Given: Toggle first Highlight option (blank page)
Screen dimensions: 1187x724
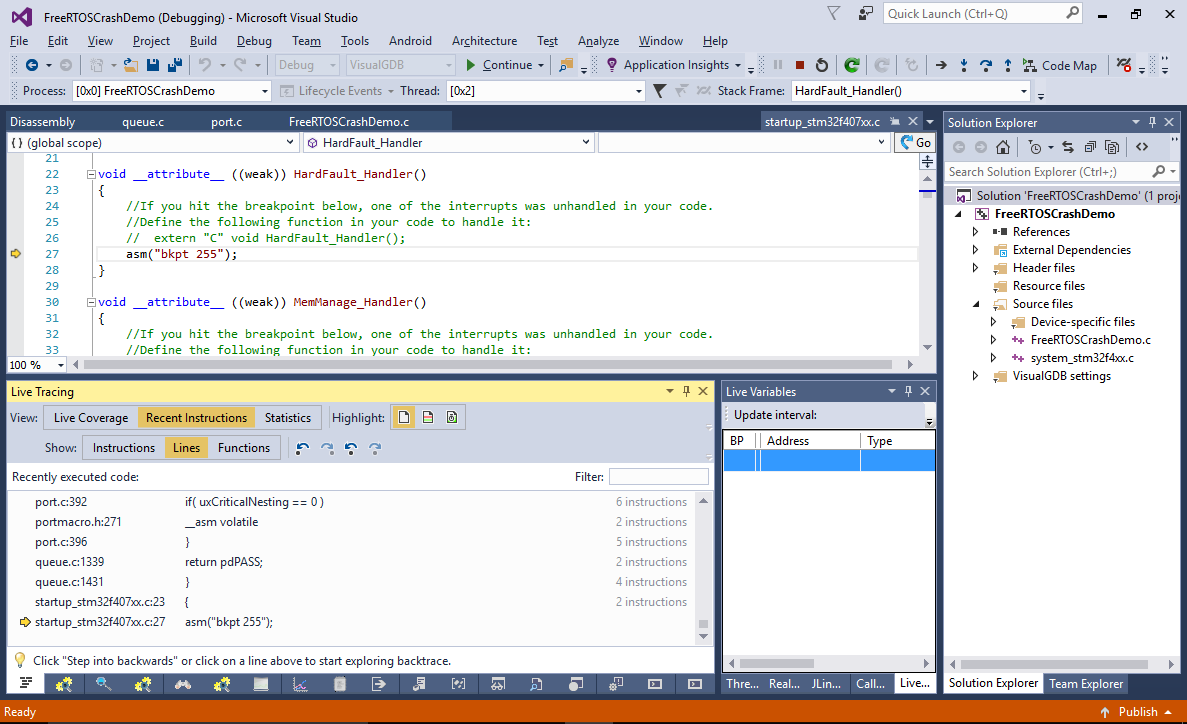Looking at the screenshot, I should pyautogui.click(x=404, y=417).
